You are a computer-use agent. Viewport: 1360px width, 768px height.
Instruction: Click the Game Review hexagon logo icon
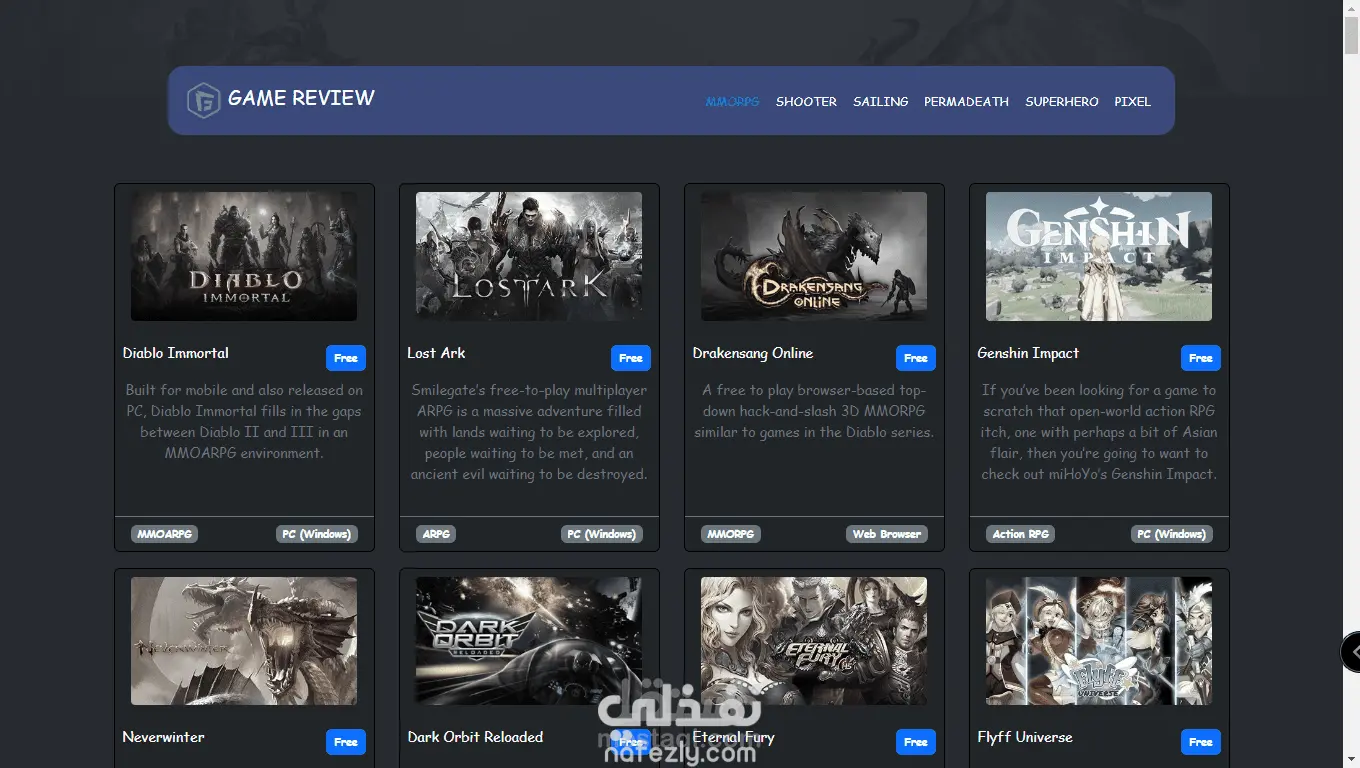pyautogui.click(x=203, y=100)
